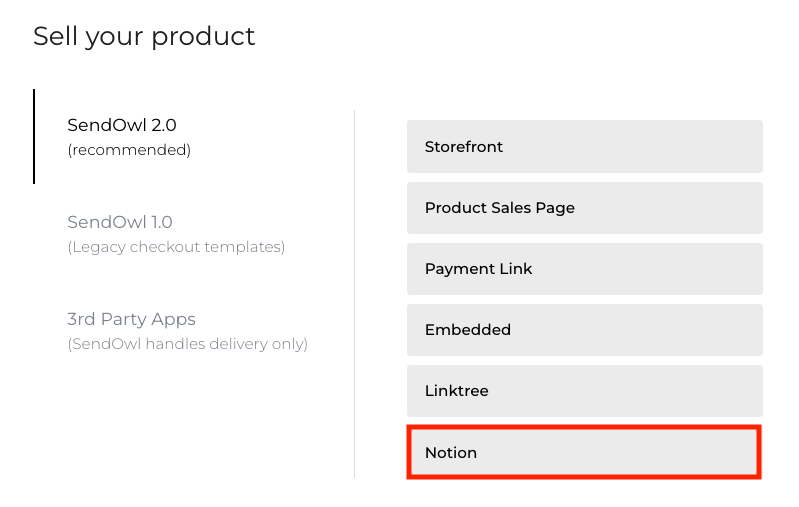
Task: Select the highlighted Notion option
Action: 584,453
